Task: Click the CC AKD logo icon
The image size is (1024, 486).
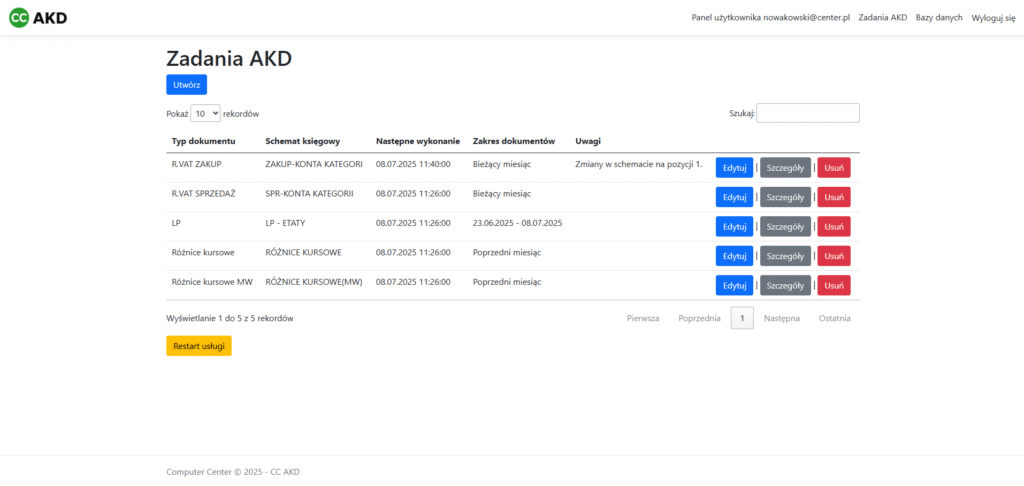Action: point(20,18)
